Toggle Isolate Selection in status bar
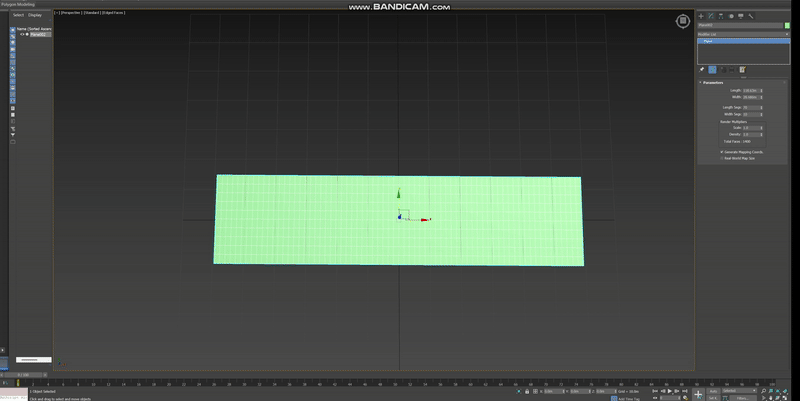The image size is (800, 401). 518,391
